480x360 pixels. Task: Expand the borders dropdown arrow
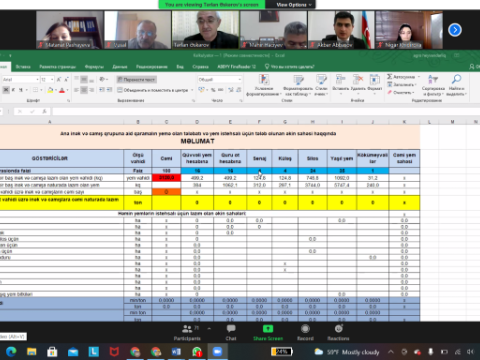point(41,90)
